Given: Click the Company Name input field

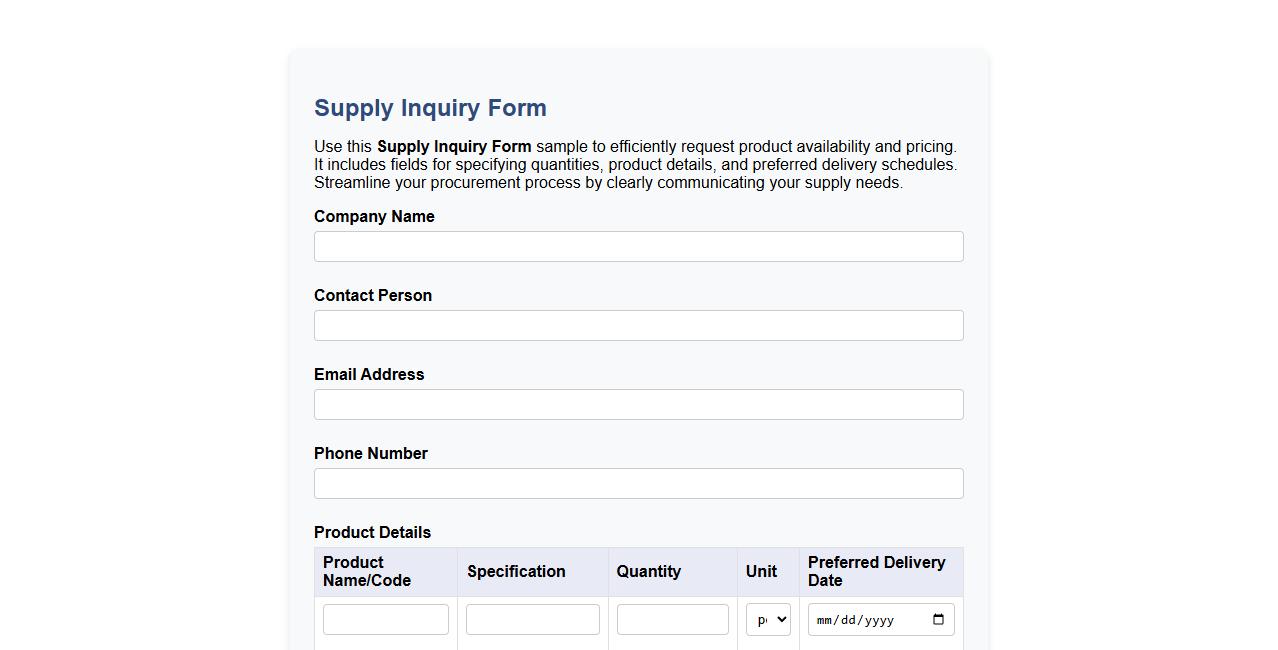Looking at the screenshot, I should pos(638,246).
